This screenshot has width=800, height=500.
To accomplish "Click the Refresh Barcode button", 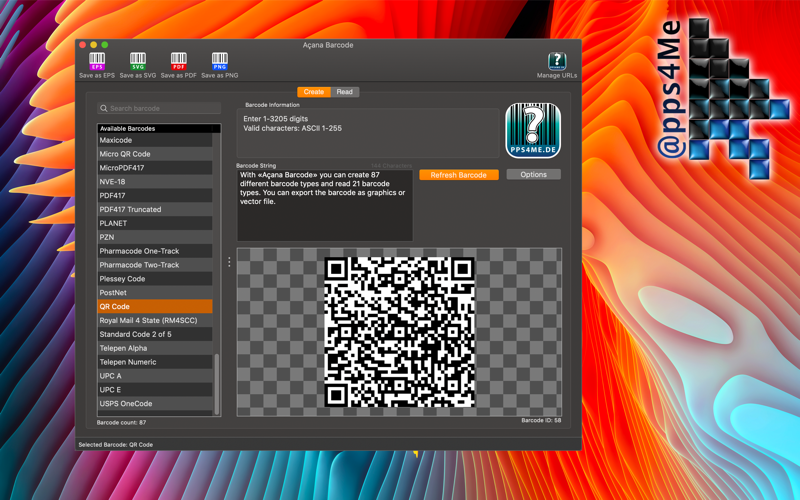I will [459, 175].
